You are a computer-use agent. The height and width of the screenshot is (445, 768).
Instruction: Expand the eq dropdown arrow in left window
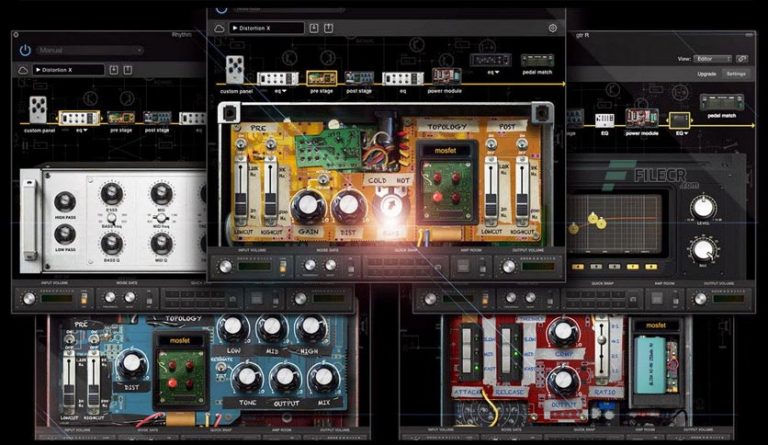pyautogui.click(x=85, y=131)
